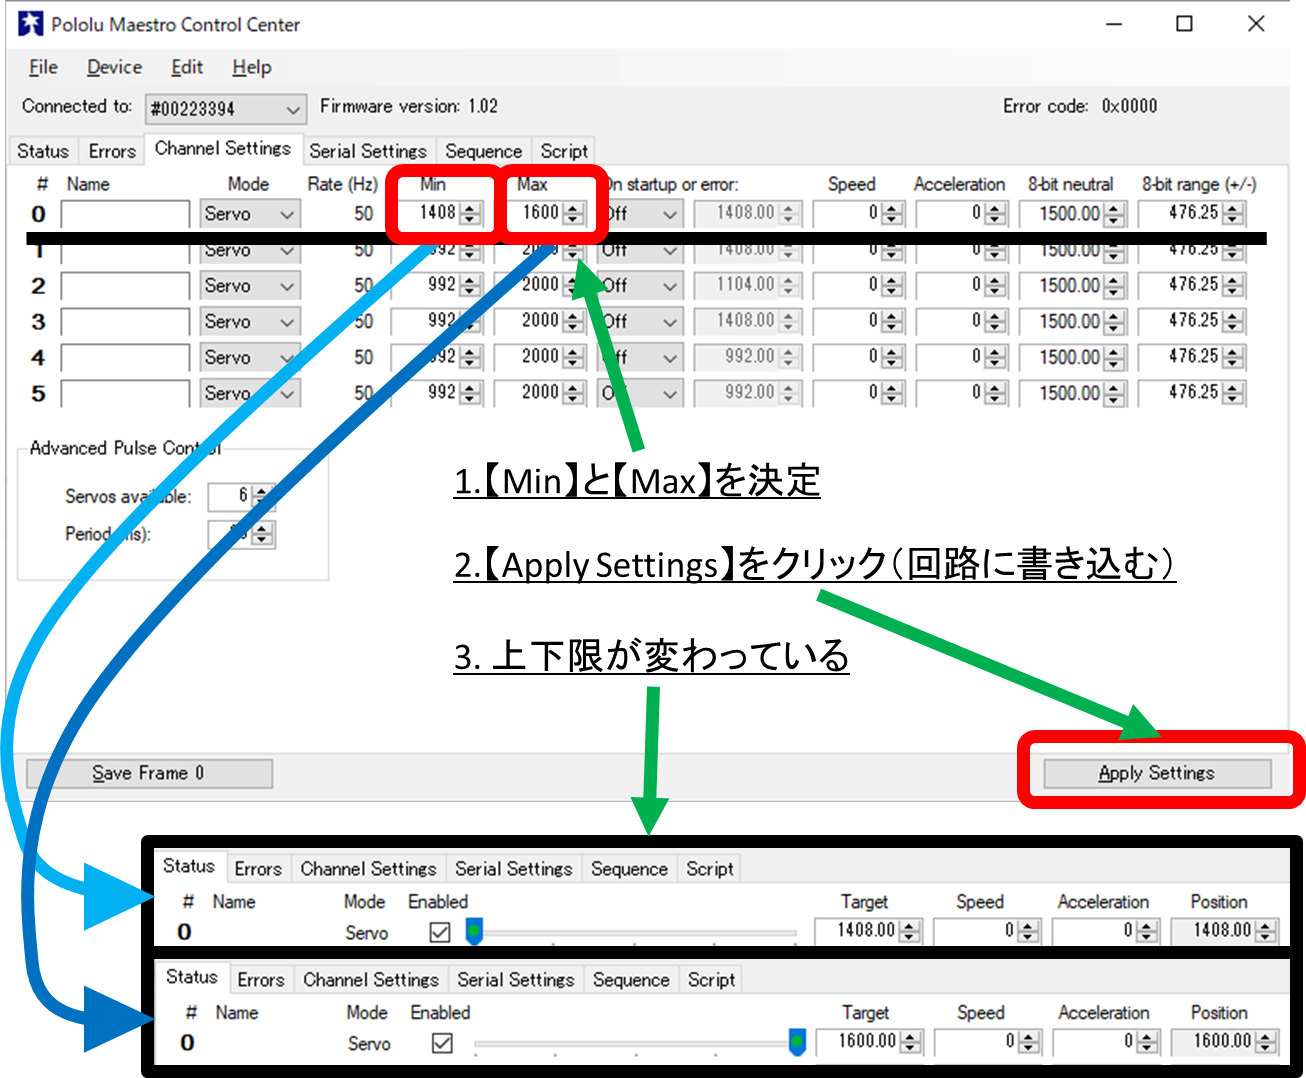The height and width of the screenshot is (1078, 1306).
Task: Toggle Enabled checkbox in panel with target 1408.00
Action: click(440, 932)
